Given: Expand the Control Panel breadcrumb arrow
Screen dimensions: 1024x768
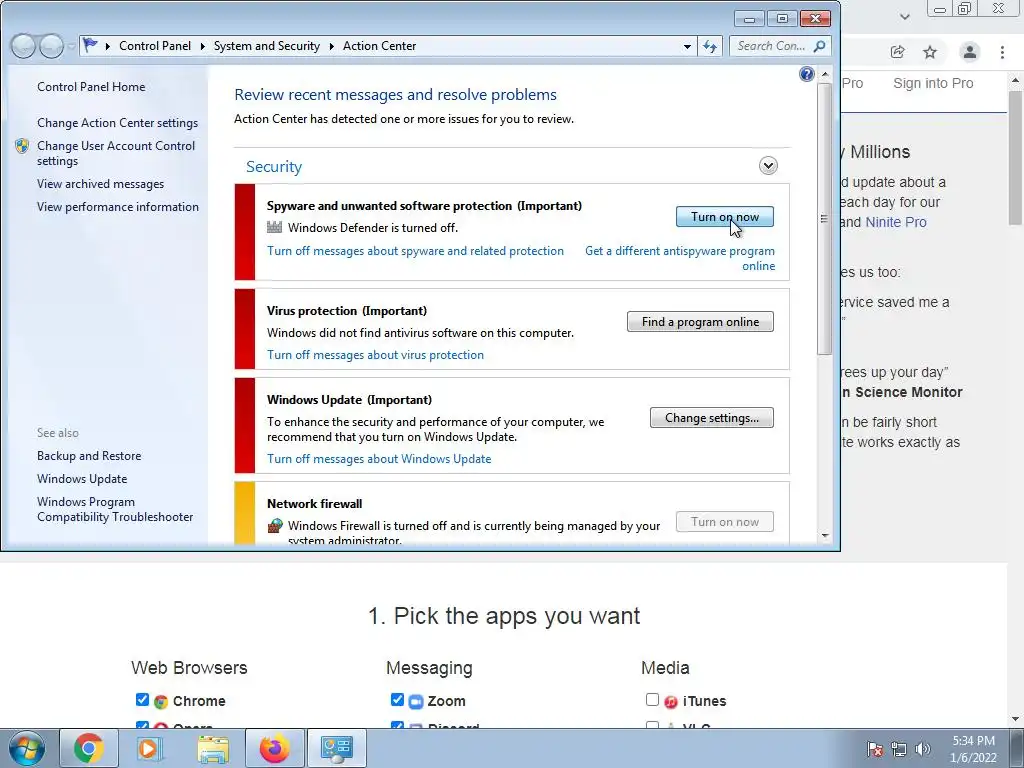Looking at the screenshot, I should [202, 46].
